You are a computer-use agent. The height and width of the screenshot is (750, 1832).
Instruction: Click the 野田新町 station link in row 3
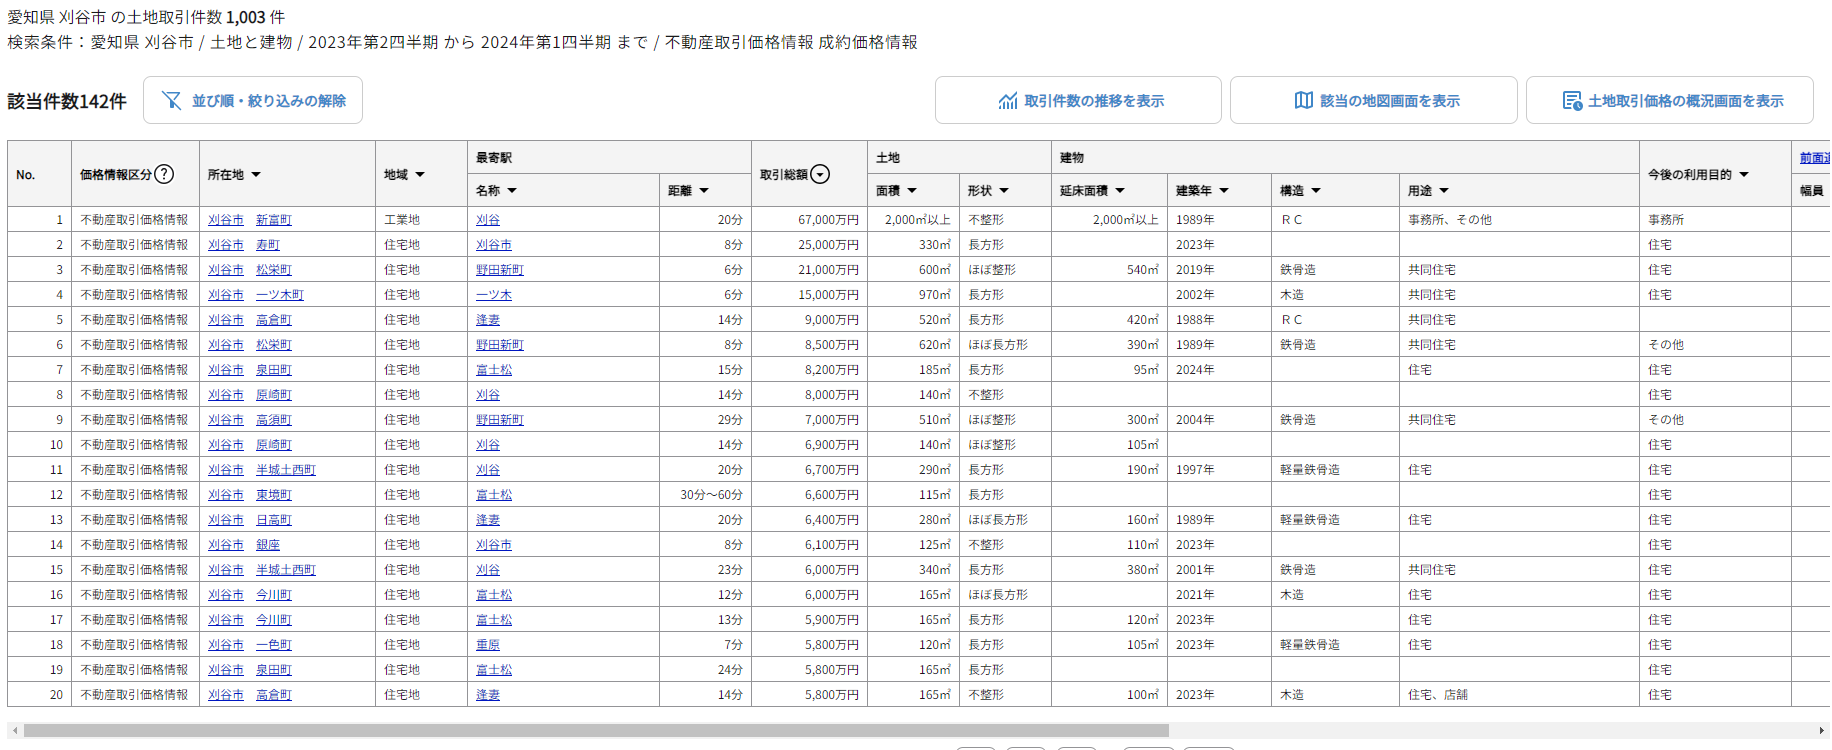(499, 270)
